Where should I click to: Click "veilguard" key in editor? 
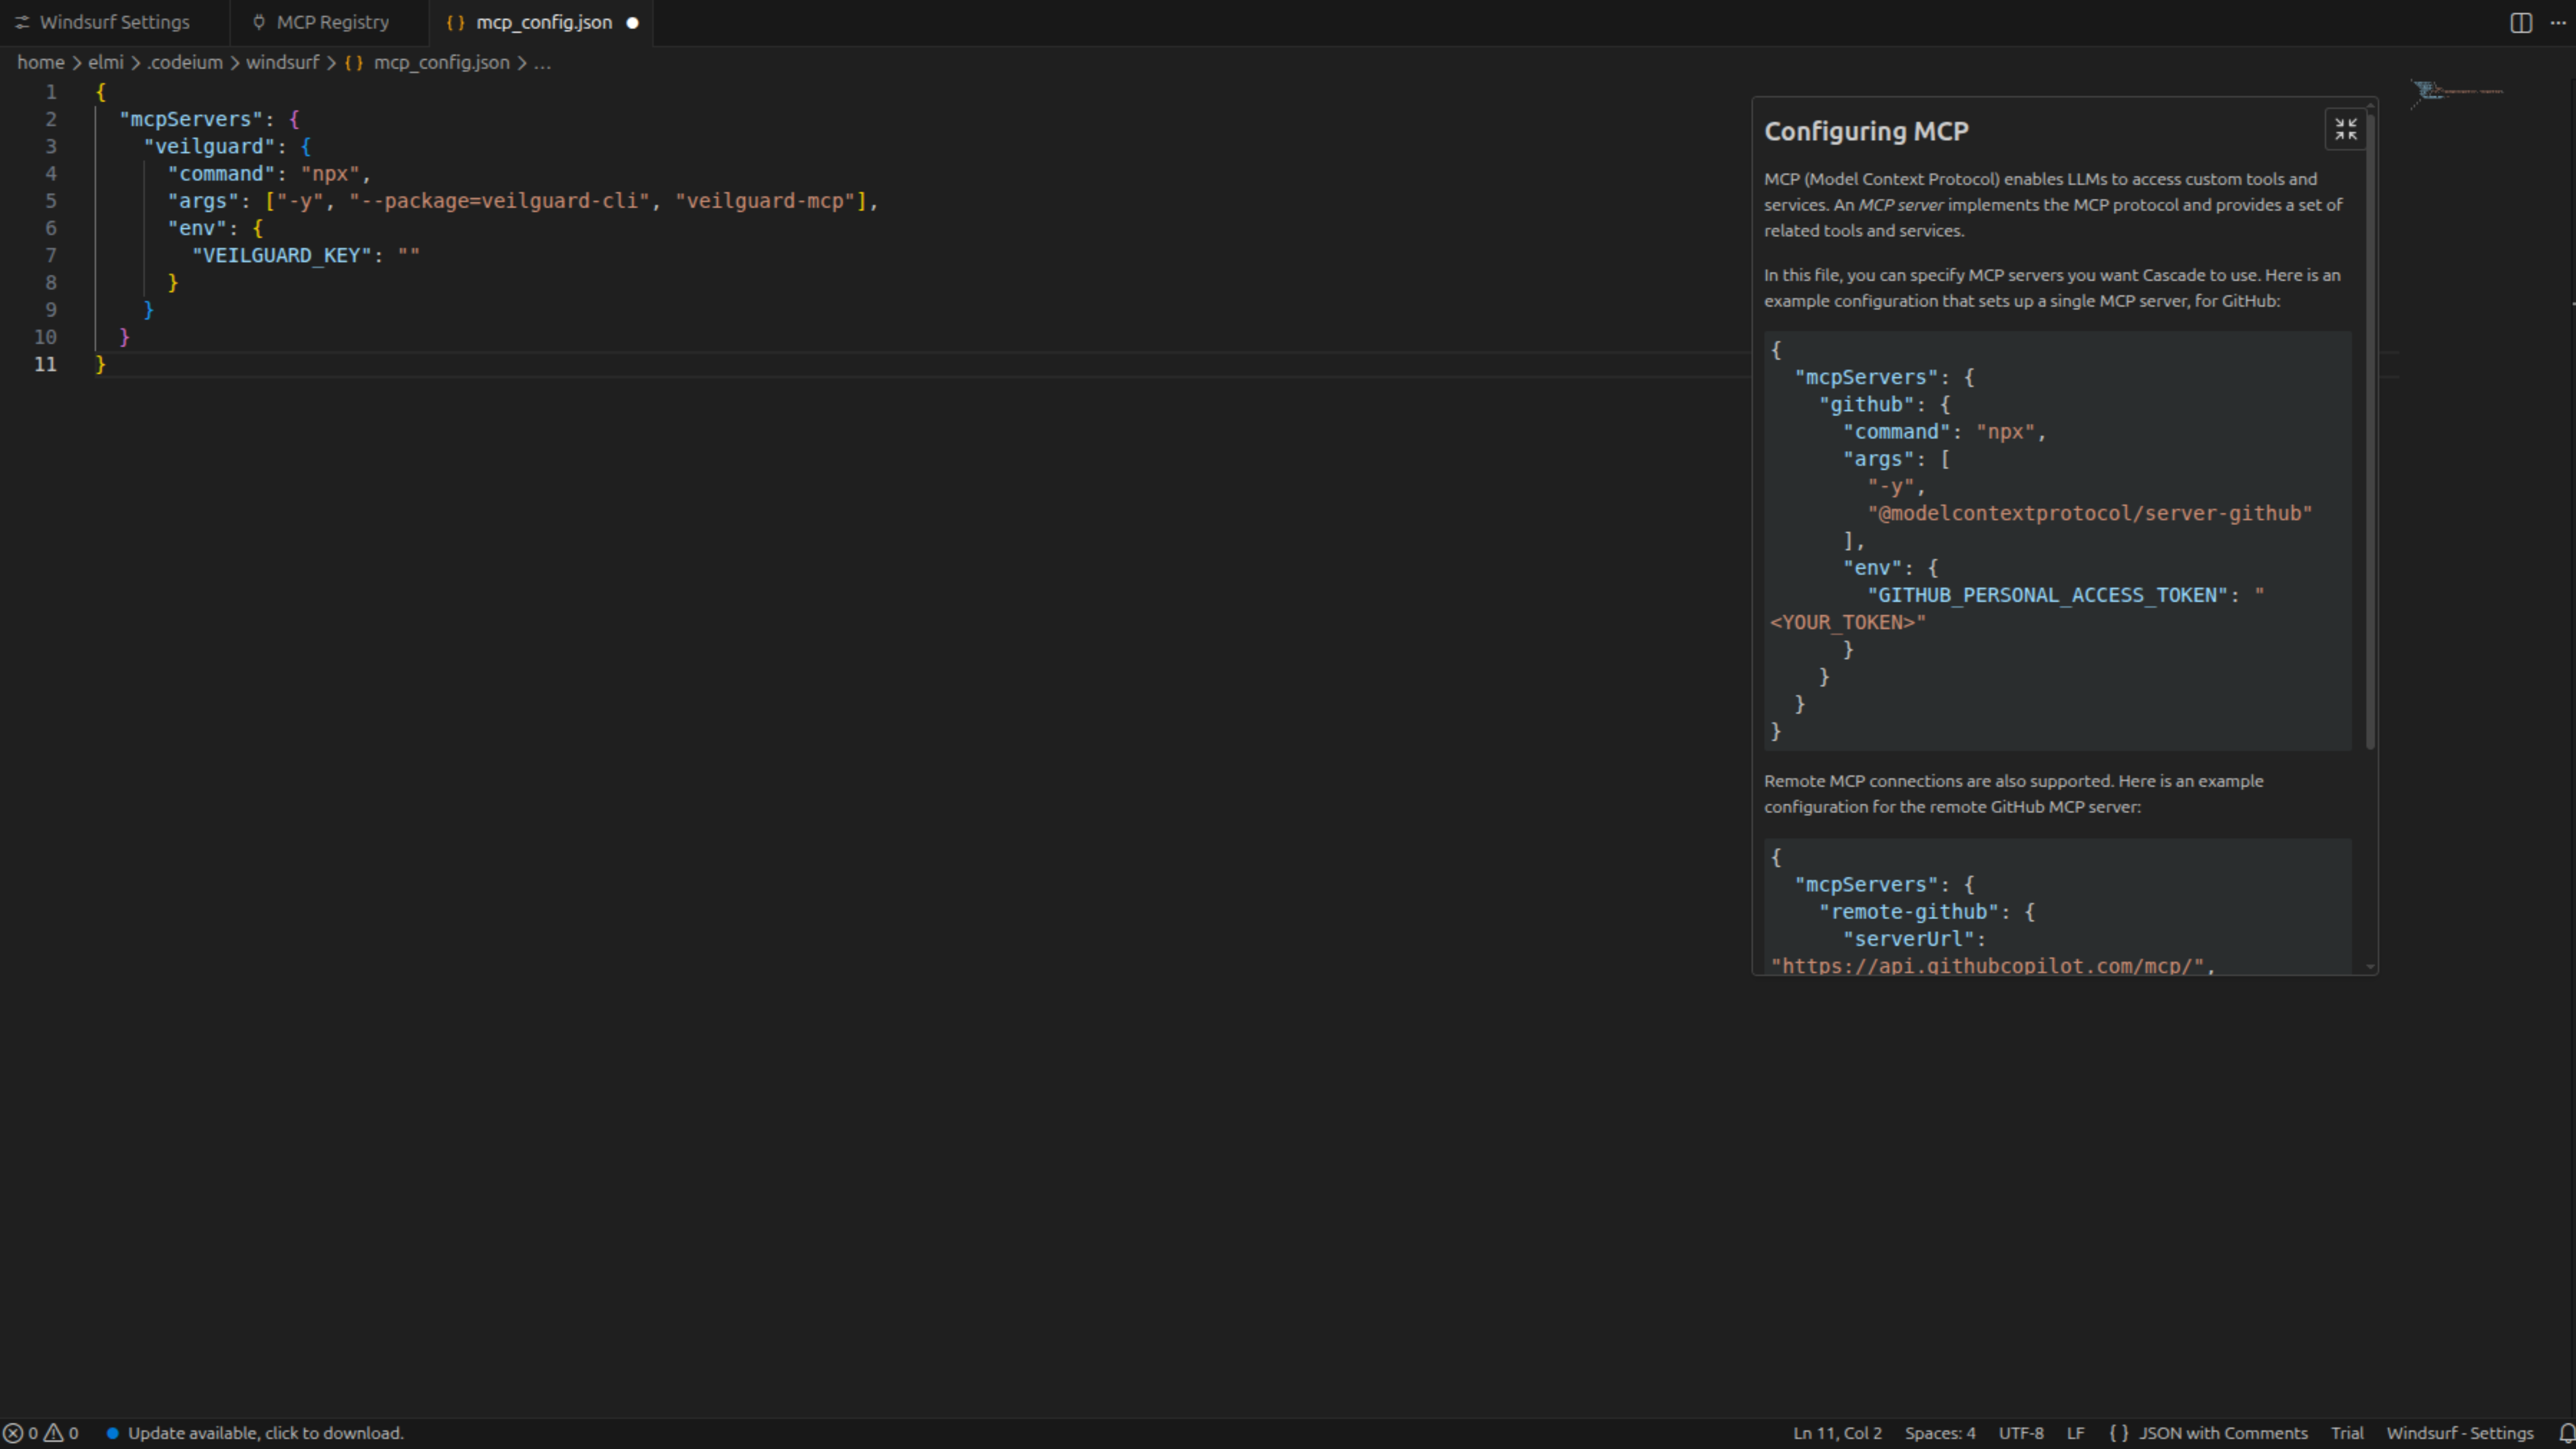coord(209,146)
